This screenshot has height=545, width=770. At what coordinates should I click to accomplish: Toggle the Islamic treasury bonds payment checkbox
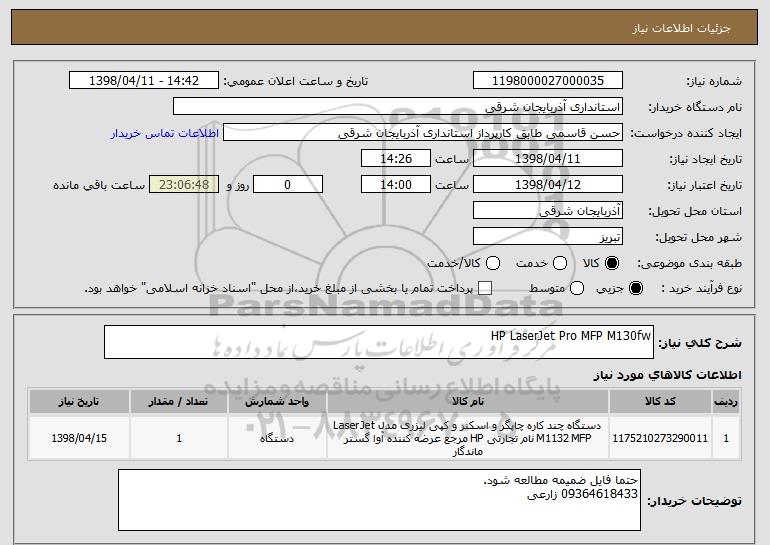point(485,288)
